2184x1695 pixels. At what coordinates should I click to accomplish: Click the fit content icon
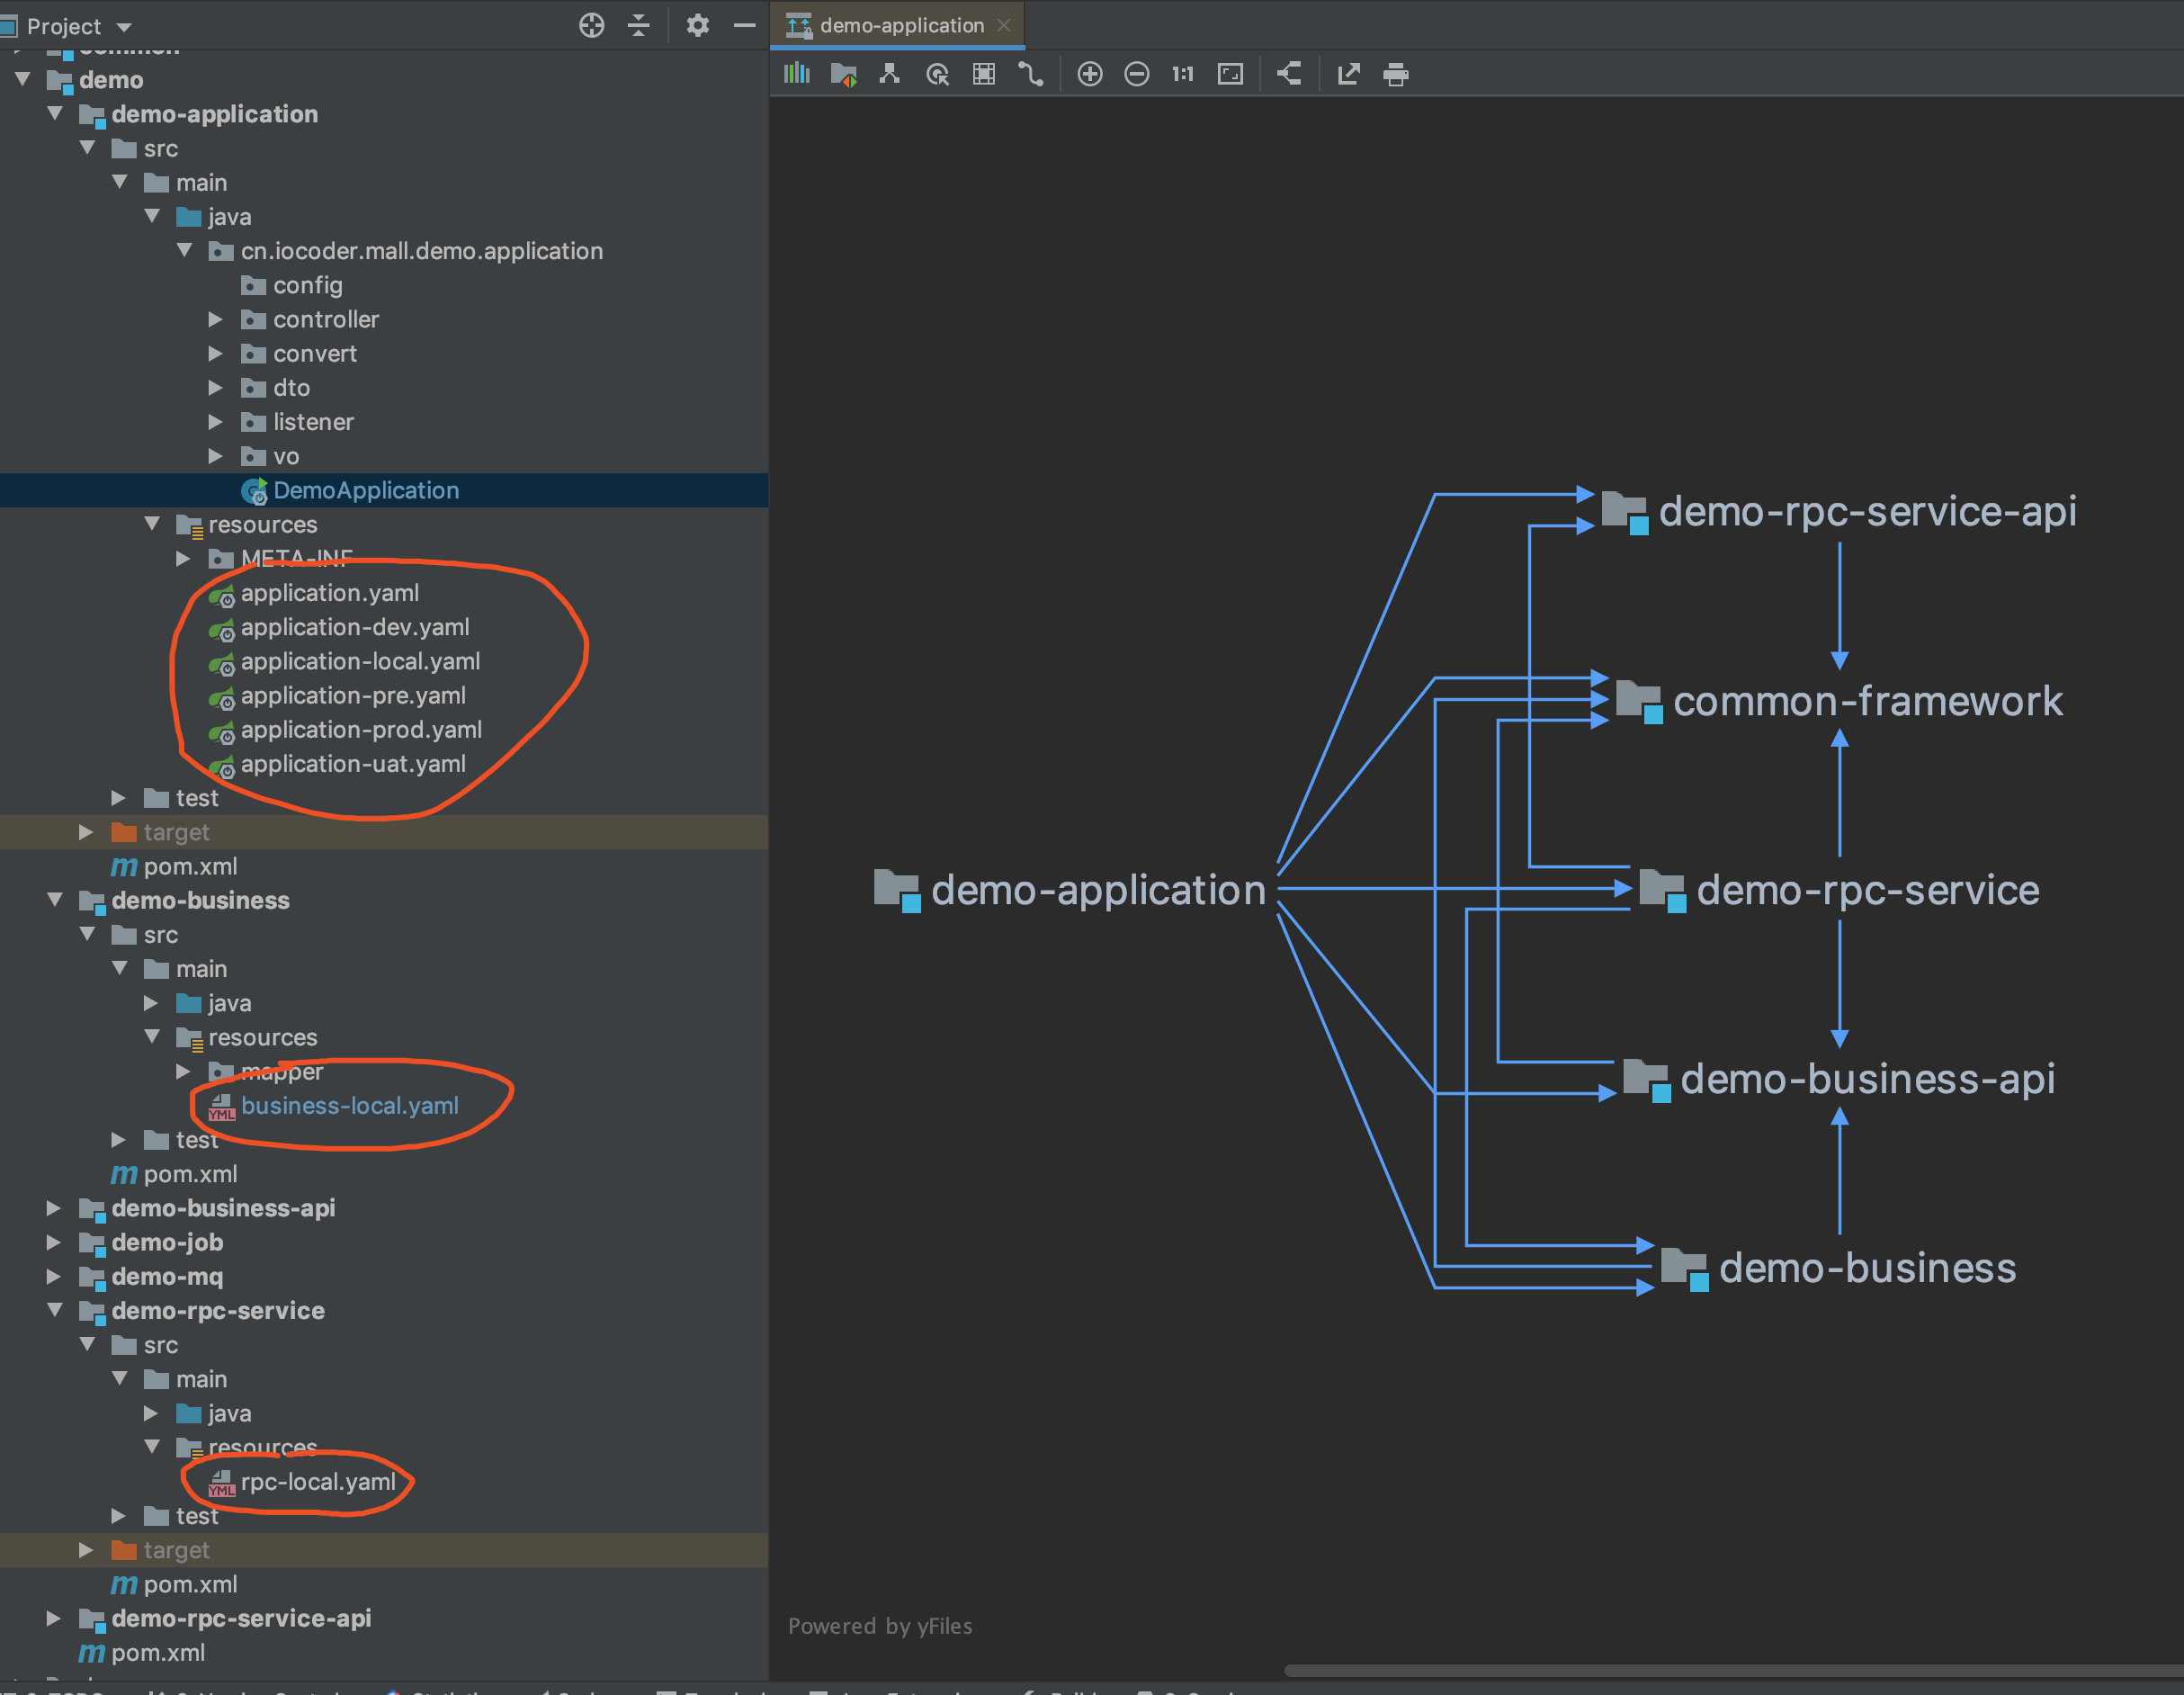(x=1230, y=74)
